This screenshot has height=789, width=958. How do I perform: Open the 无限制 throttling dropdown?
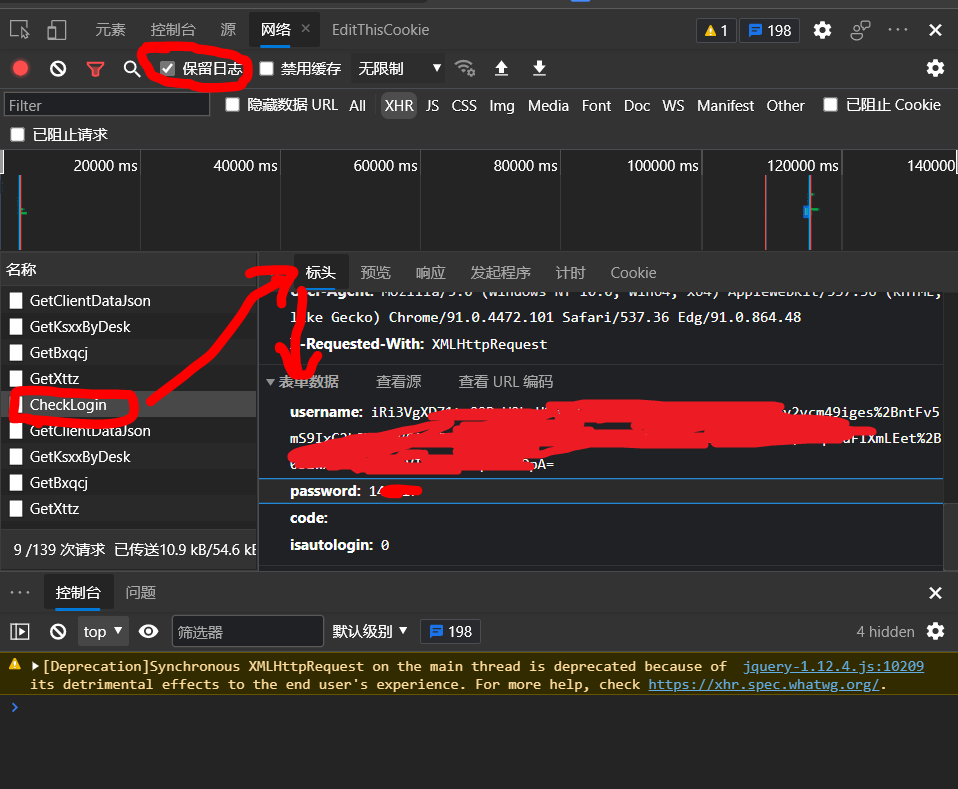[x=397, y=68]
